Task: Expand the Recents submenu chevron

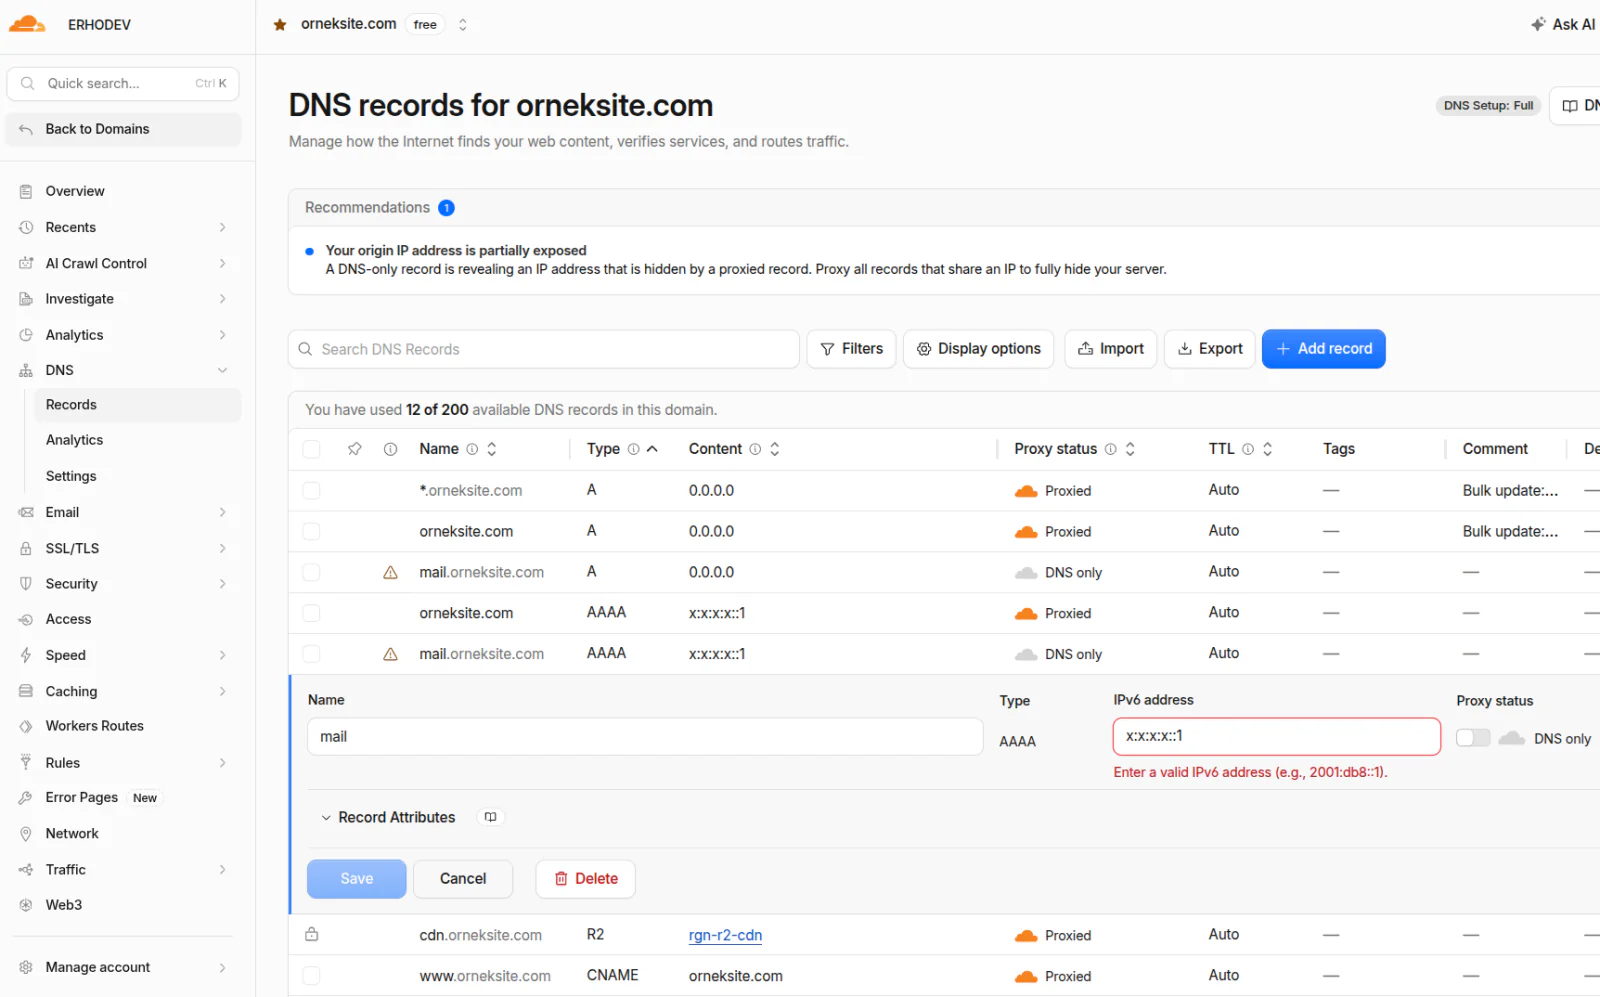Action: tap(222, 227)
